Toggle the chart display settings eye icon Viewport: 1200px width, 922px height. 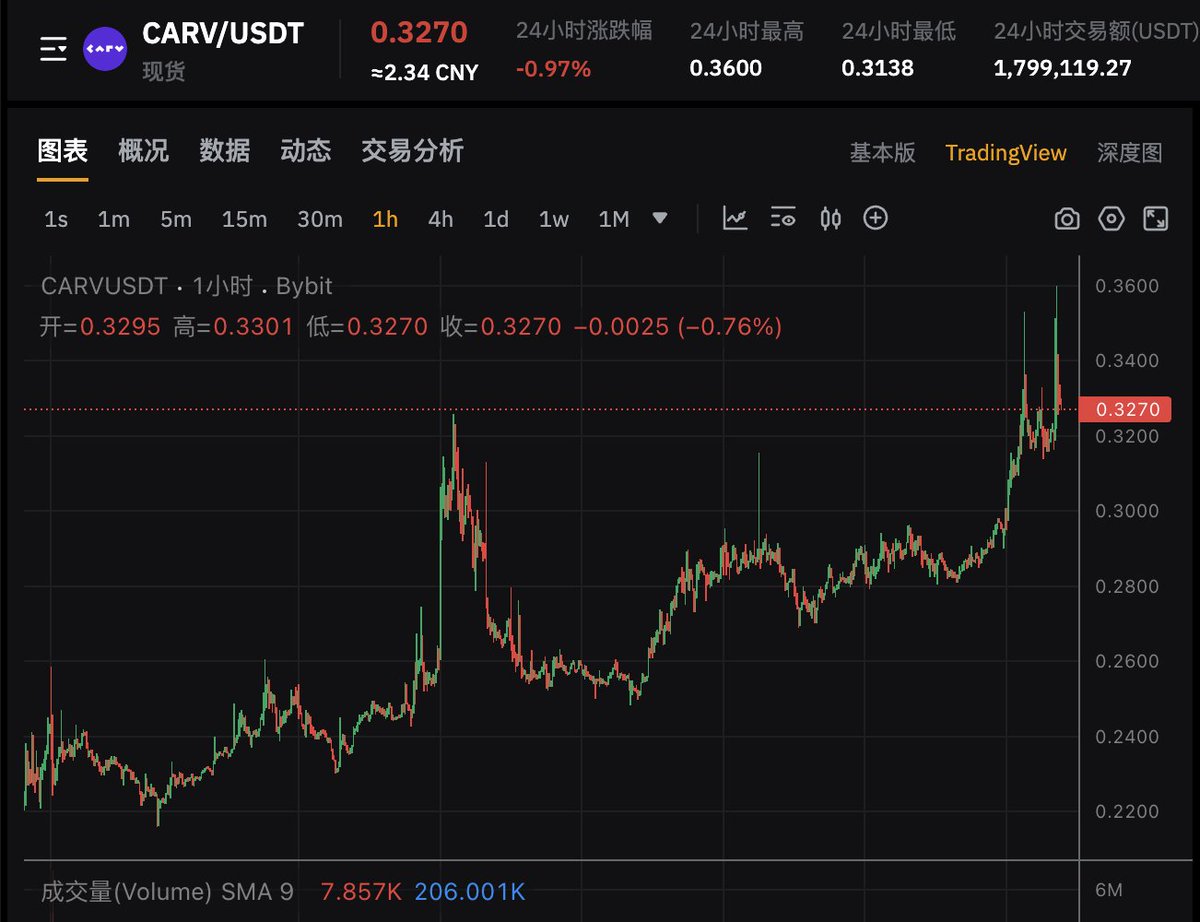pyautogui.click(x=783, y=218)
